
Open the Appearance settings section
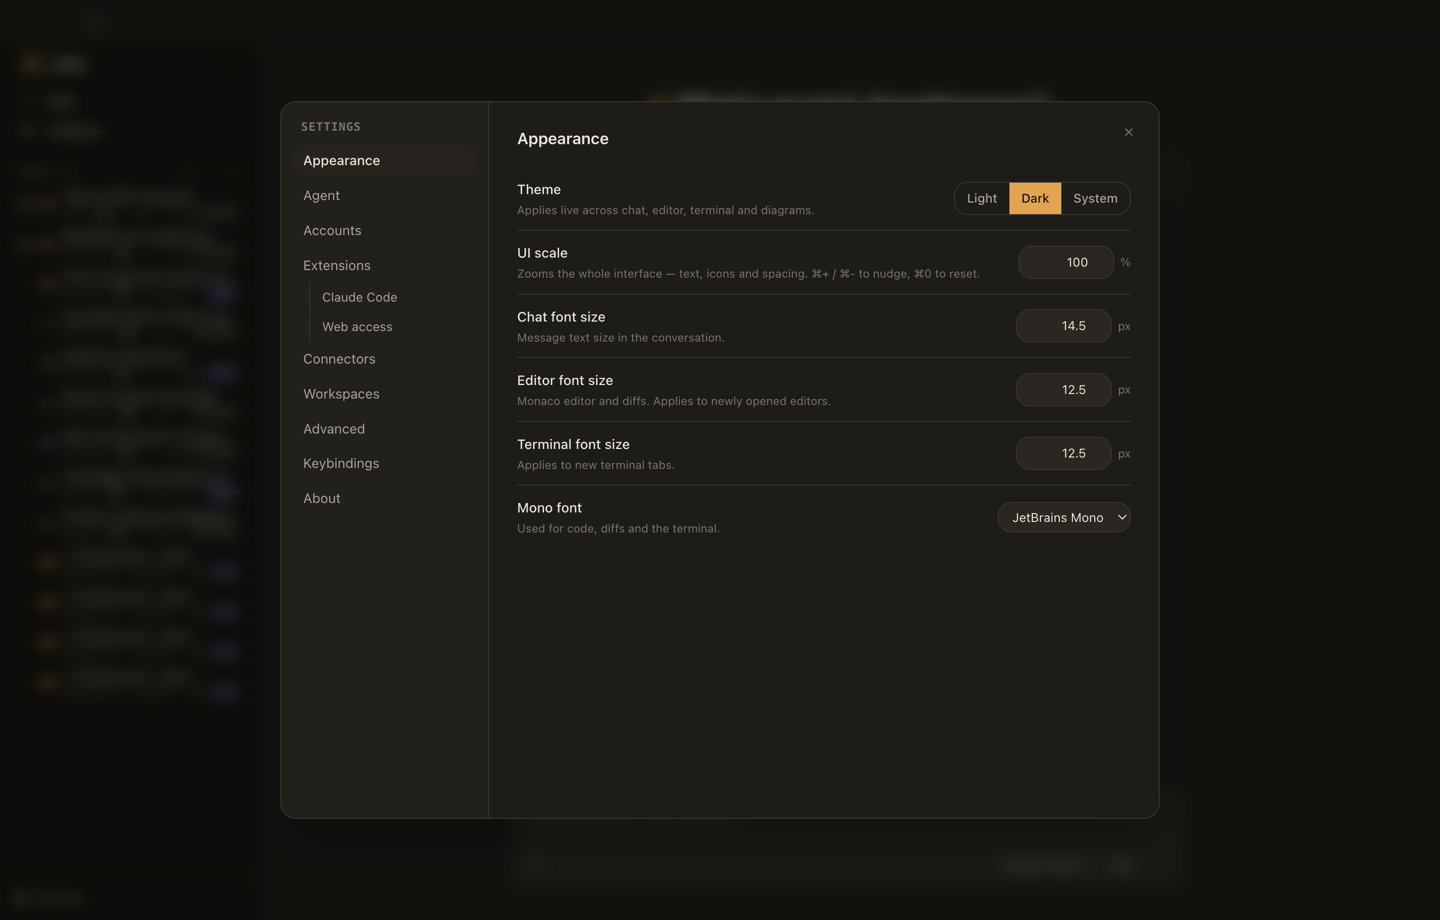(384, 161)
